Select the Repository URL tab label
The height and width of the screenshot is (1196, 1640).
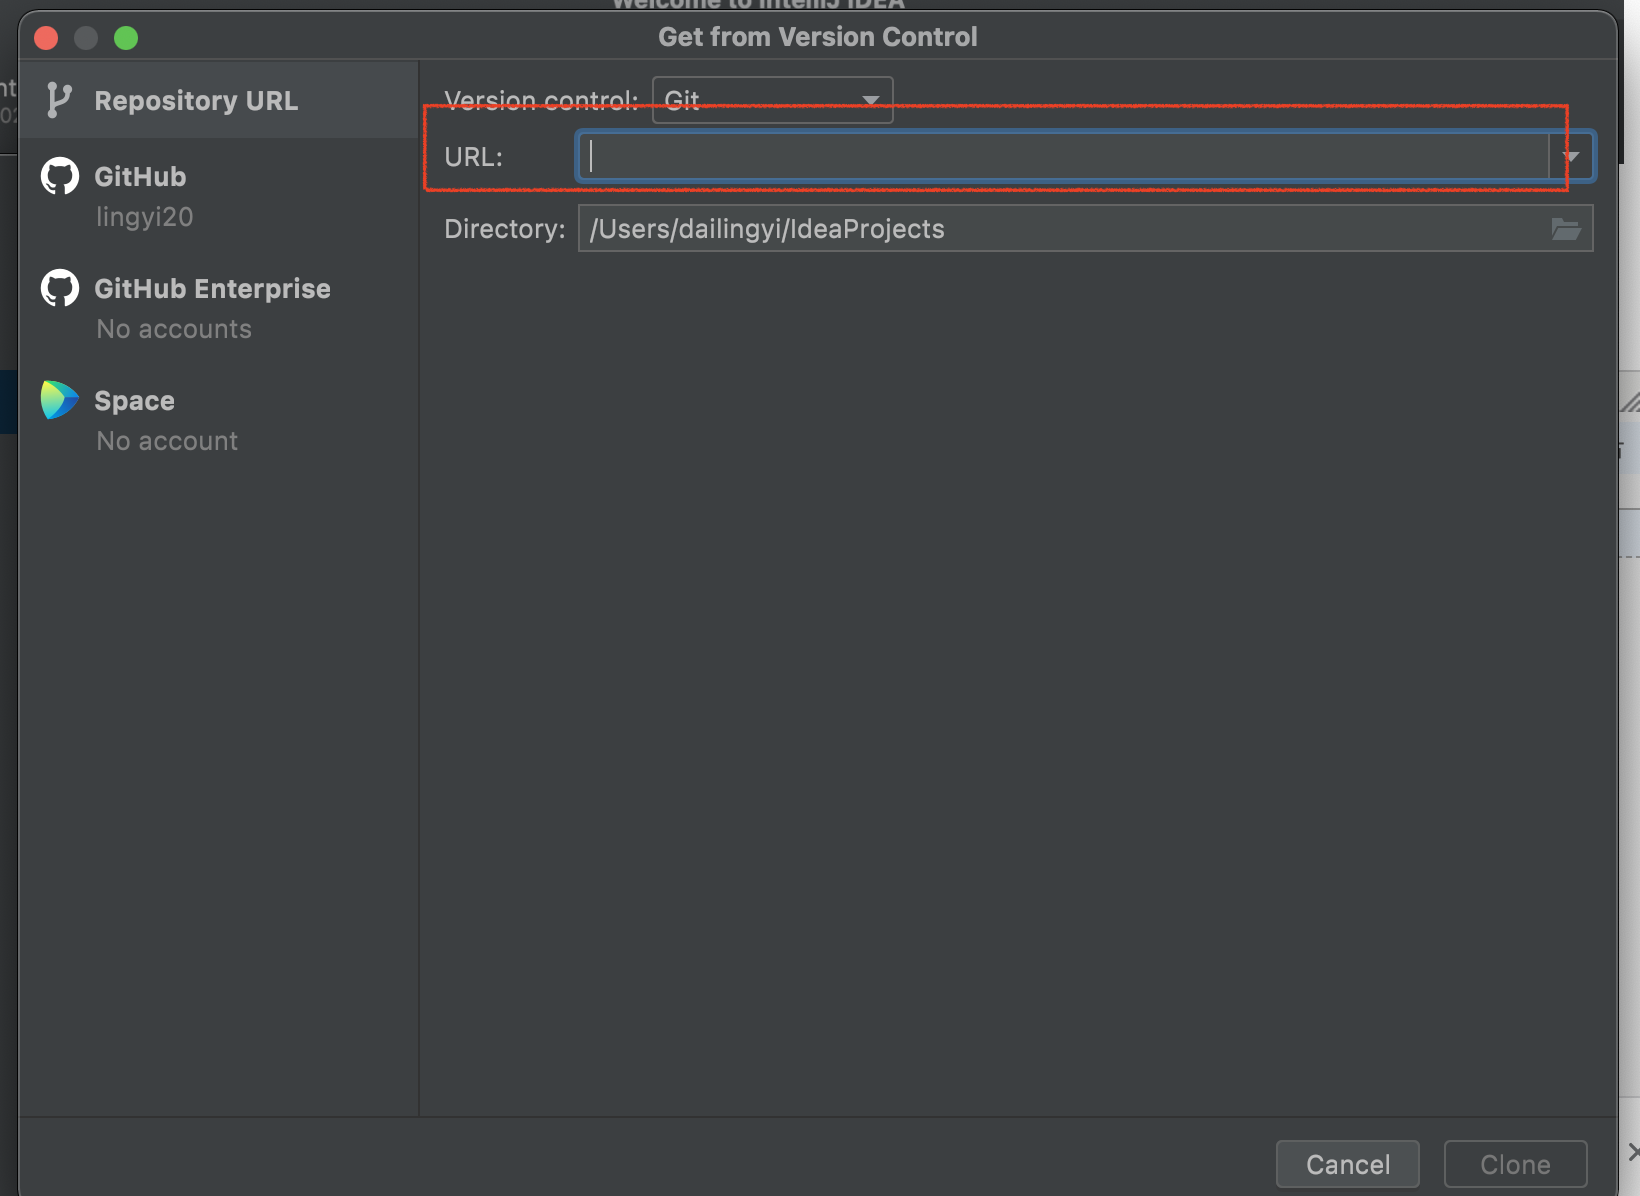[x=196, y=101]
